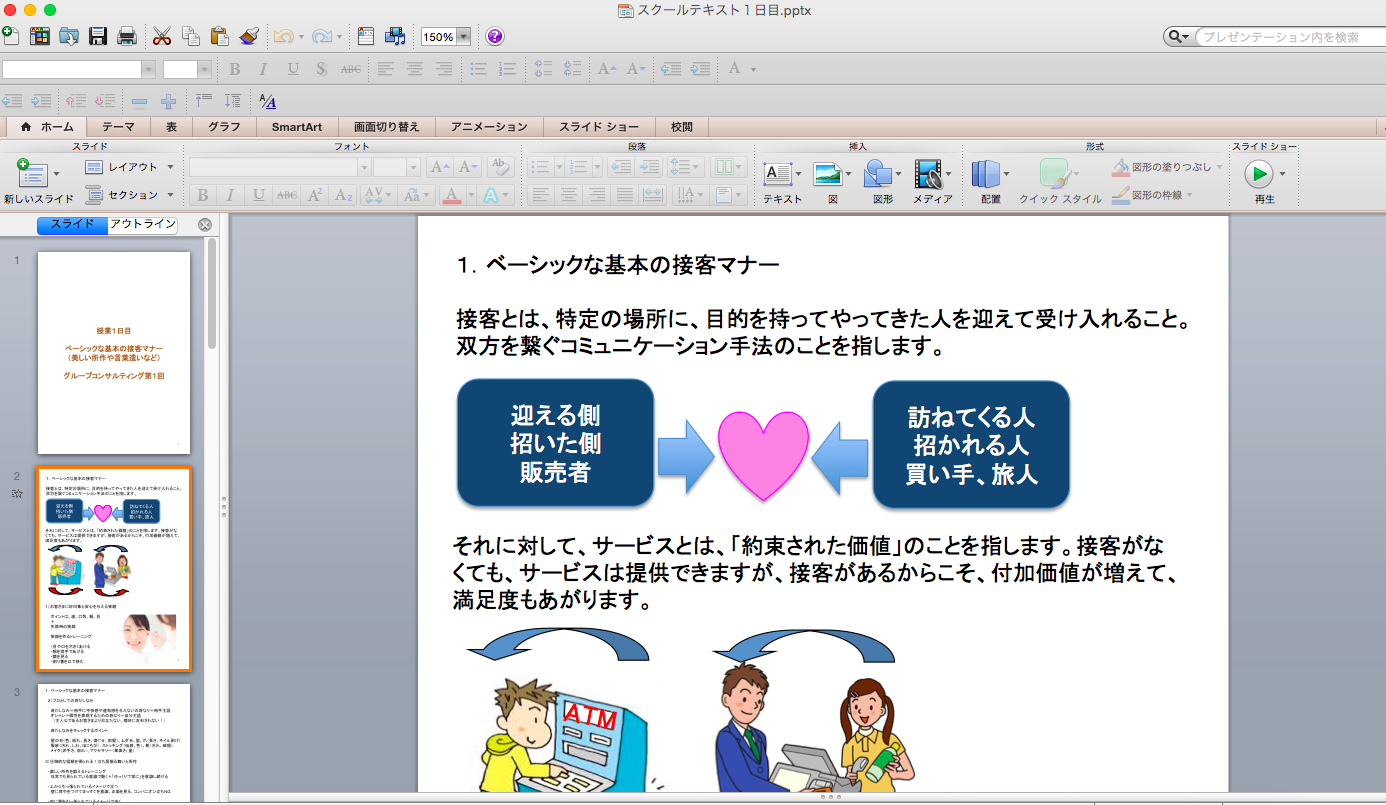1386x805 pixels.
Task: Open the 図形の塗りつぶし shape fill dropdown
Action: [x=1217, y=167]
